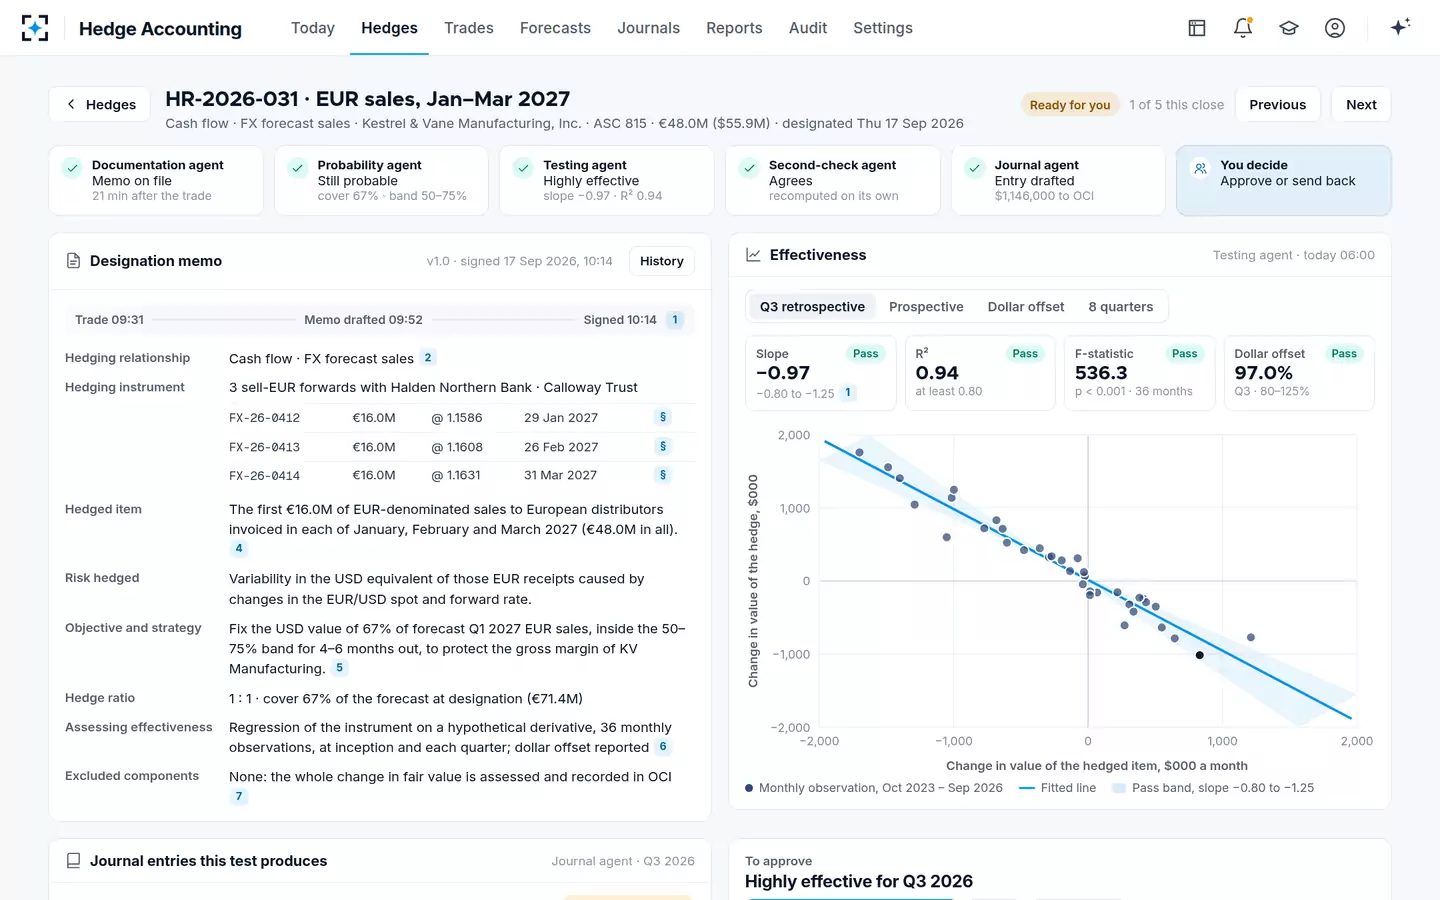Viewport: 1440px width, 900px height.
Task: Click the Hedge Accounting logo icon
Action: (35, 28)
